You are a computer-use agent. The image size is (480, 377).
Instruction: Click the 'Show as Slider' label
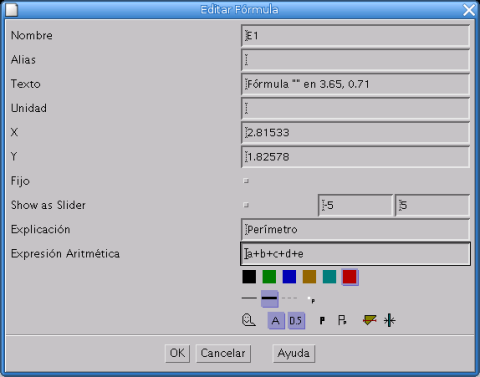[x=48, y=205]
